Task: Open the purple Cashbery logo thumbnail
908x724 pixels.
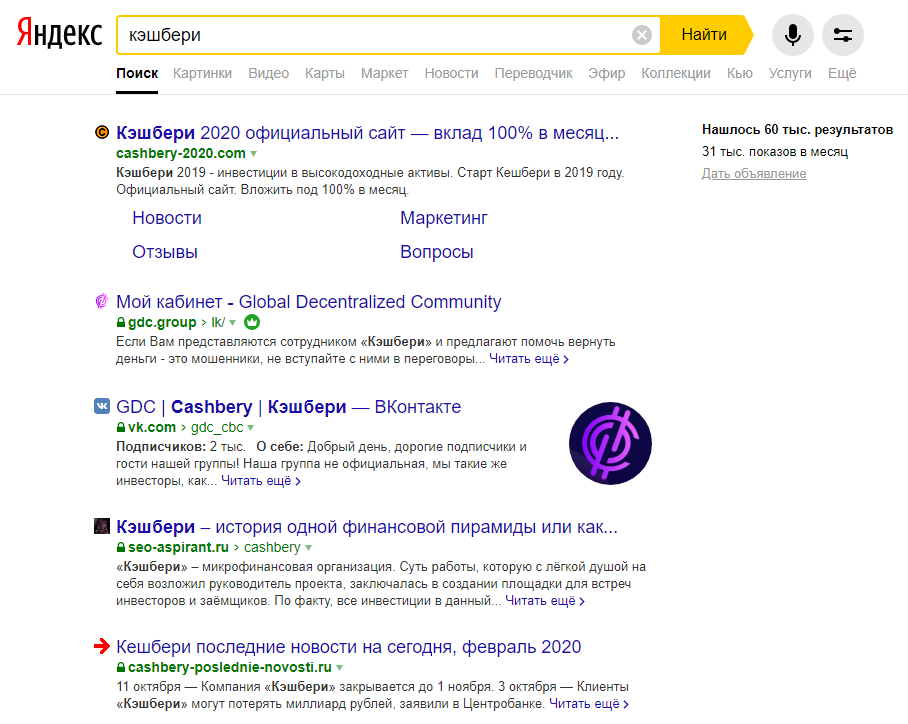Action: click(610, 444)
